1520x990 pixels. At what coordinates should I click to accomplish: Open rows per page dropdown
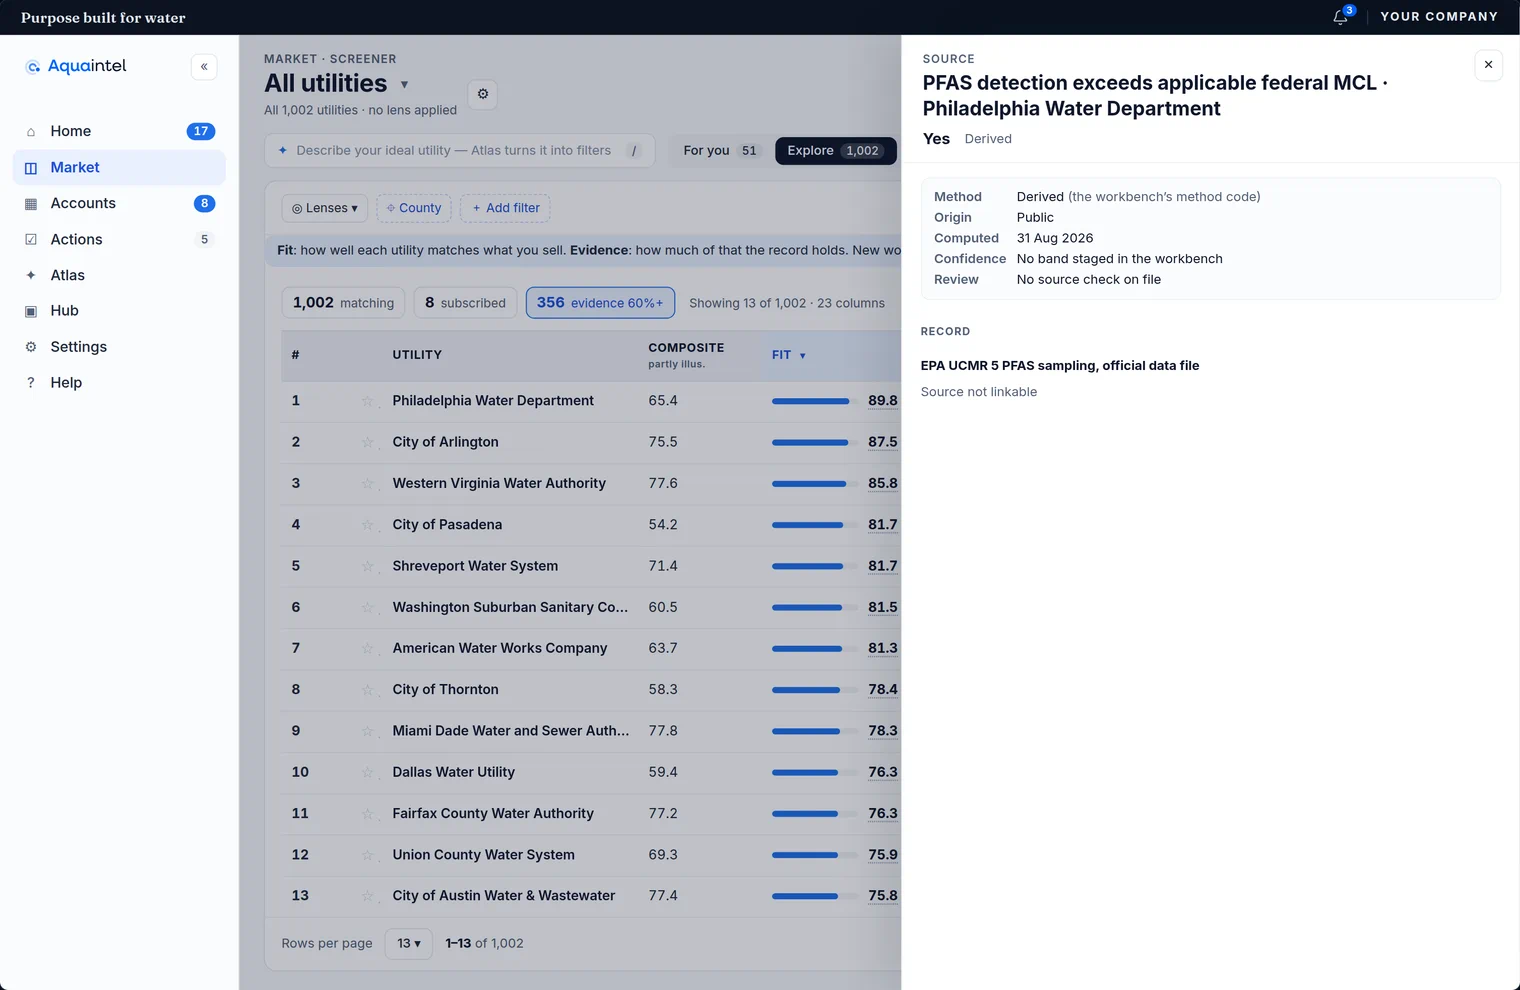[409, 943]
